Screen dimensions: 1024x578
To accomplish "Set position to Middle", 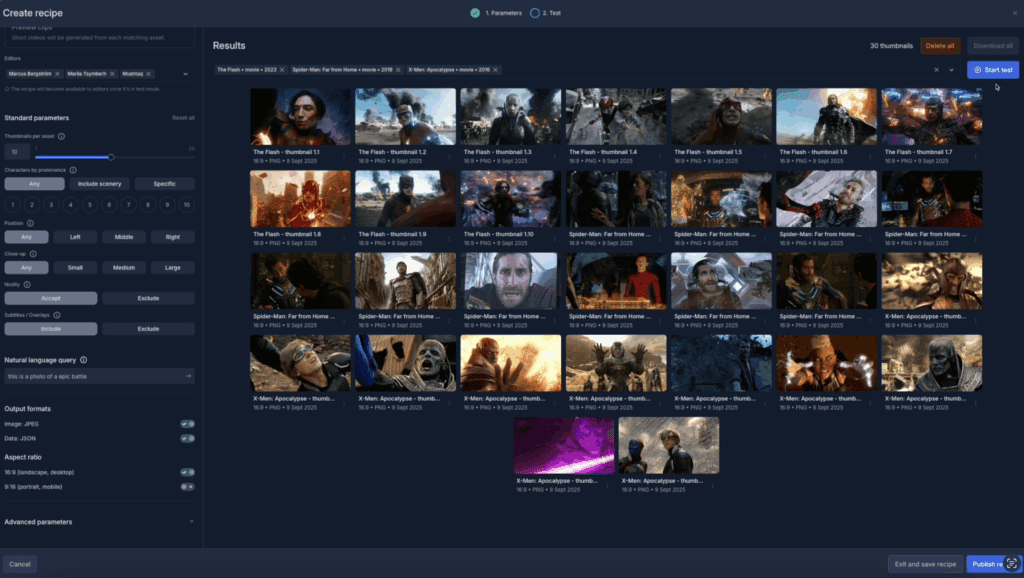I will (123, 237).
